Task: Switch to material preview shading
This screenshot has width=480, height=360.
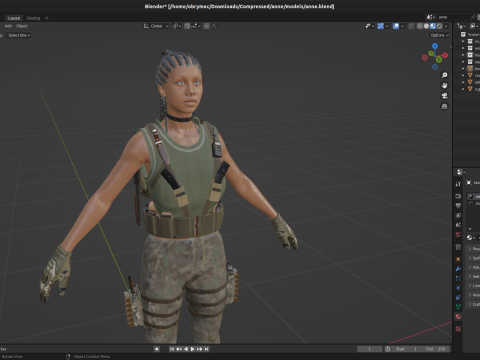Action: pos(433,26)
